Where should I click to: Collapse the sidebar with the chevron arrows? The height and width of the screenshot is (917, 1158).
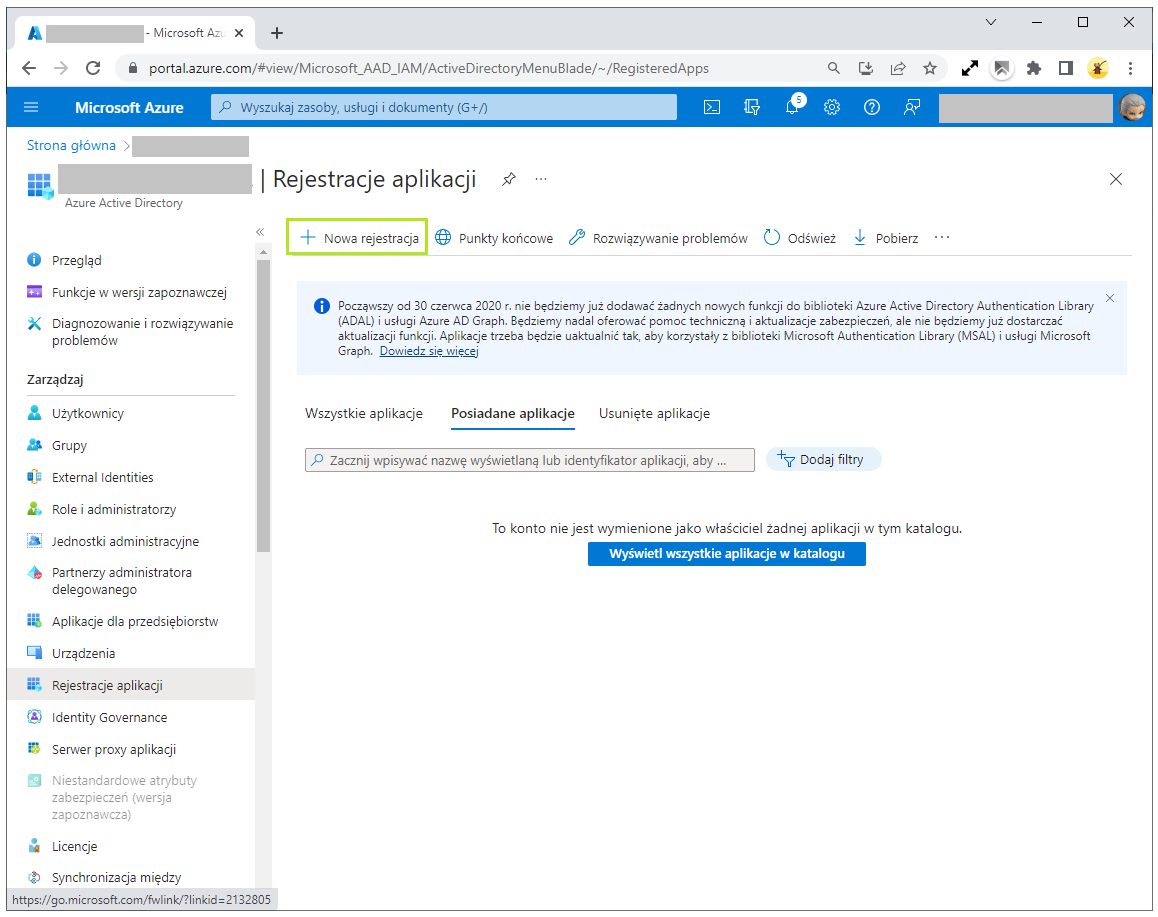(259, 230)
